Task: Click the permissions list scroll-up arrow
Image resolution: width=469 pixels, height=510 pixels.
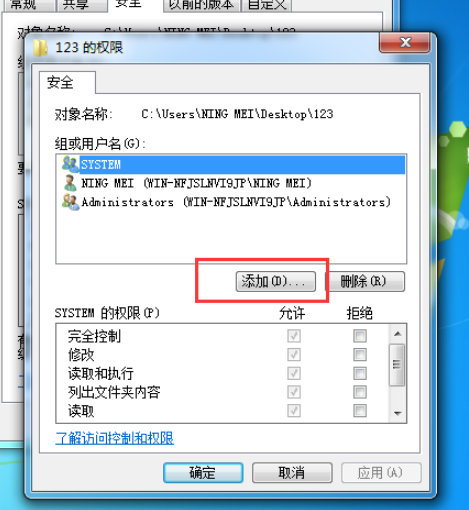Action: pos(397,334)
